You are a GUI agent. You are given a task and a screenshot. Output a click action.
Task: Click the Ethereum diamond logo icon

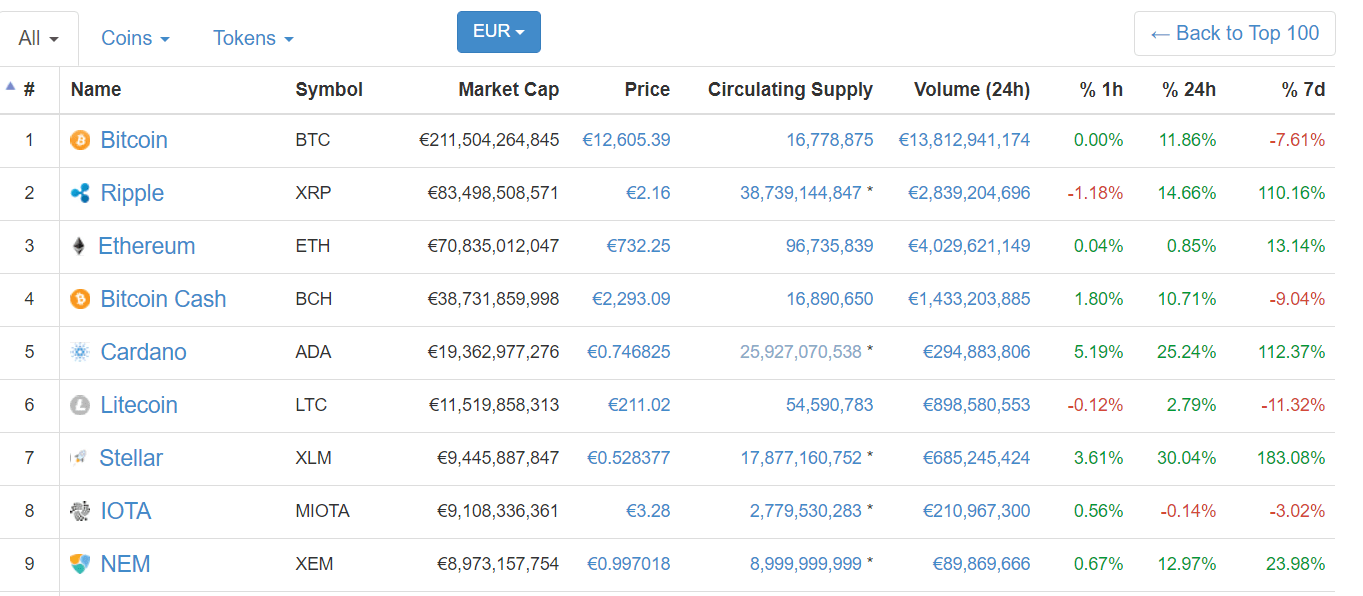click(79, 246)
